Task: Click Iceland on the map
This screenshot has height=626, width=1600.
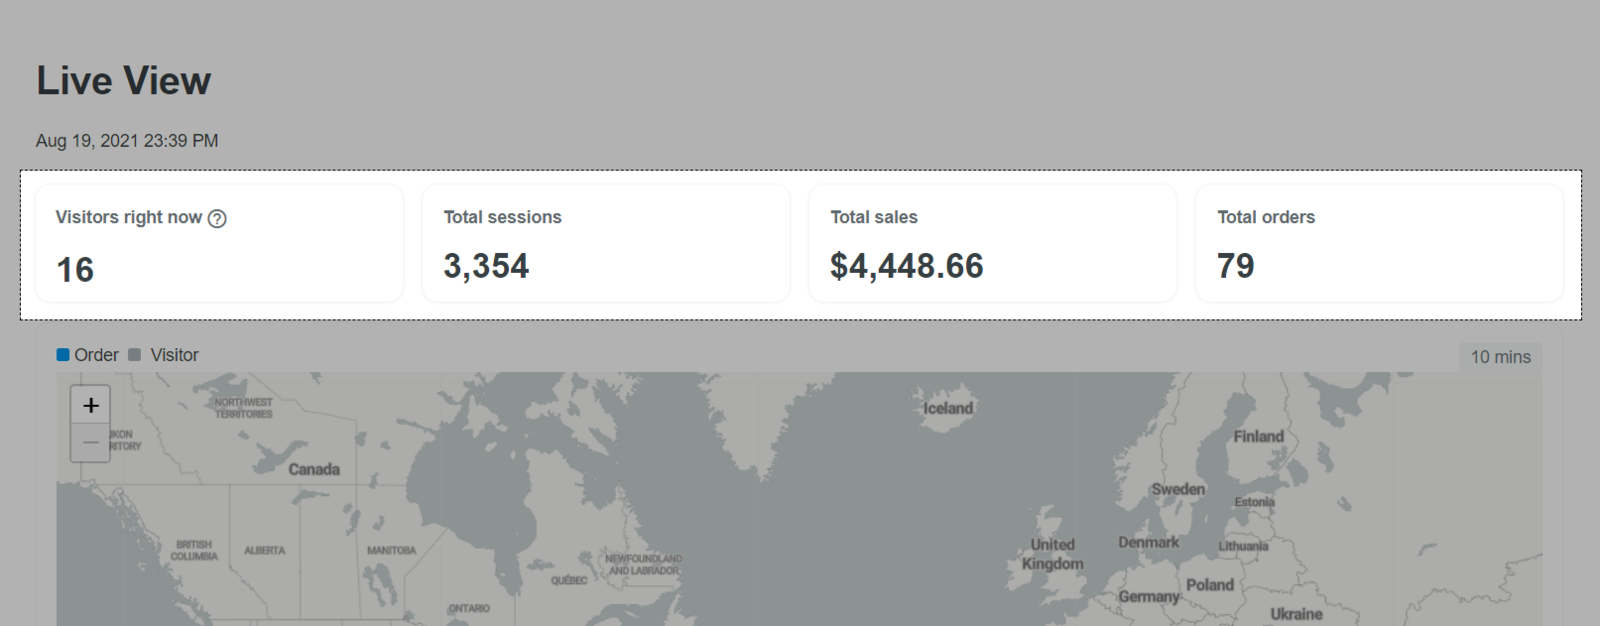Action: tap(947, 408)
